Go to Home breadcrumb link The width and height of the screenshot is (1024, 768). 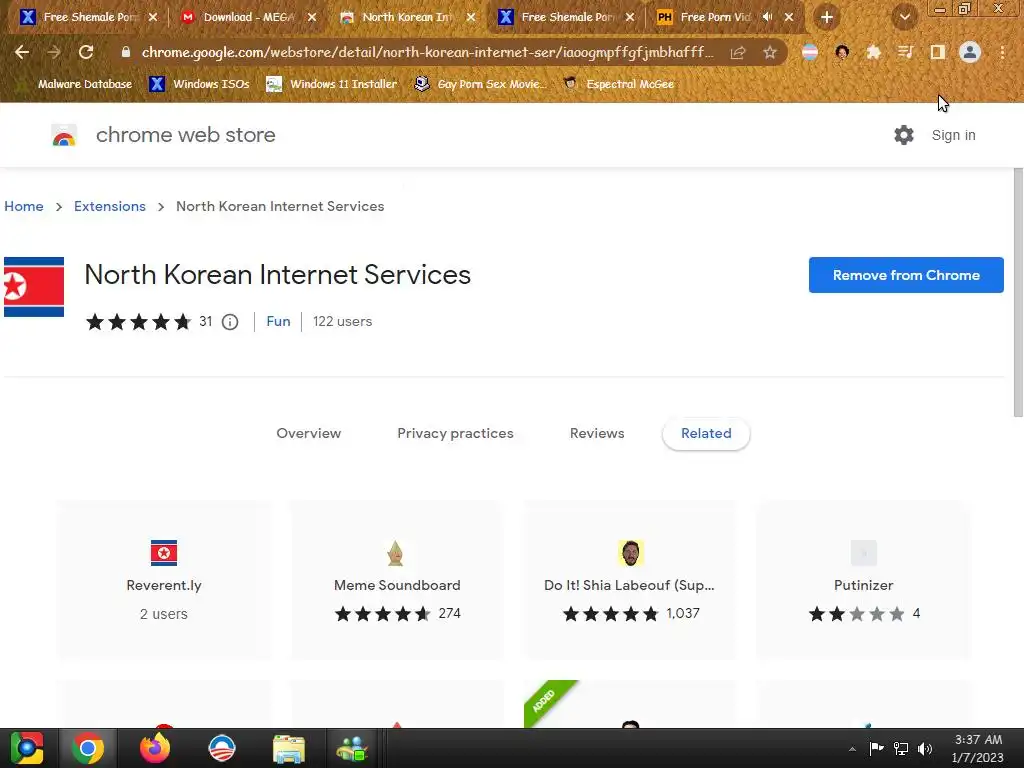24,206
